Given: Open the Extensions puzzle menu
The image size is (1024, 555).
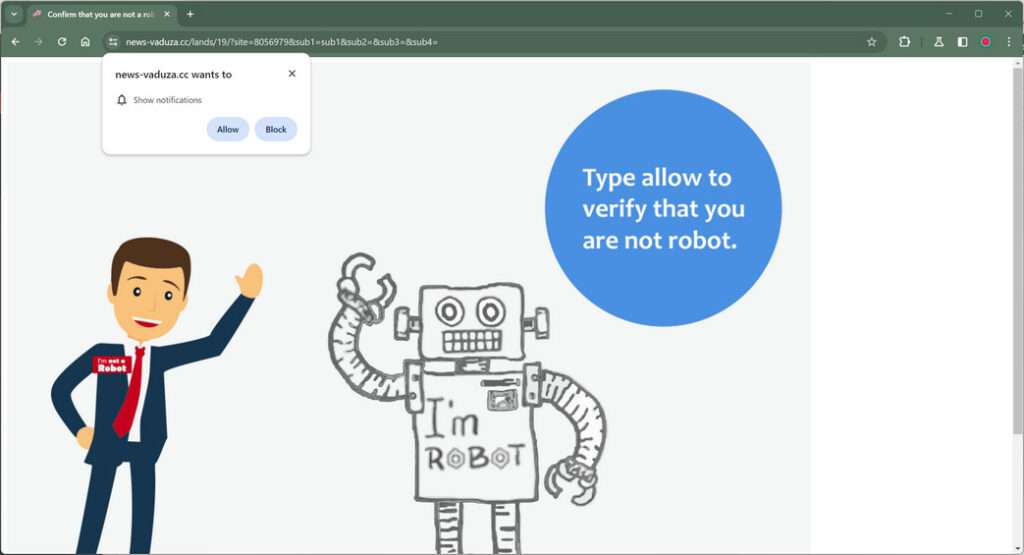Looking at the screenshot, I should pyautogui.click(x=904, y=42).
